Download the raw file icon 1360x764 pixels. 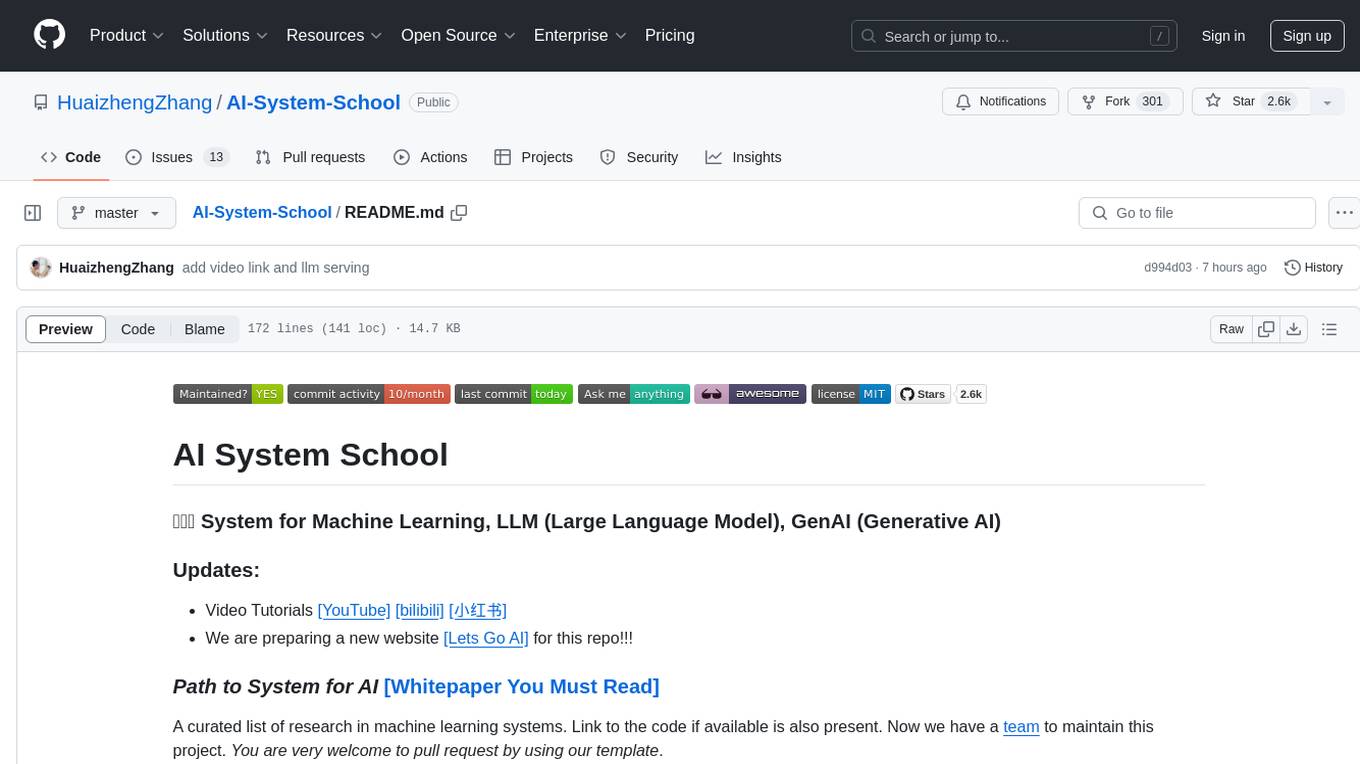1293,329
